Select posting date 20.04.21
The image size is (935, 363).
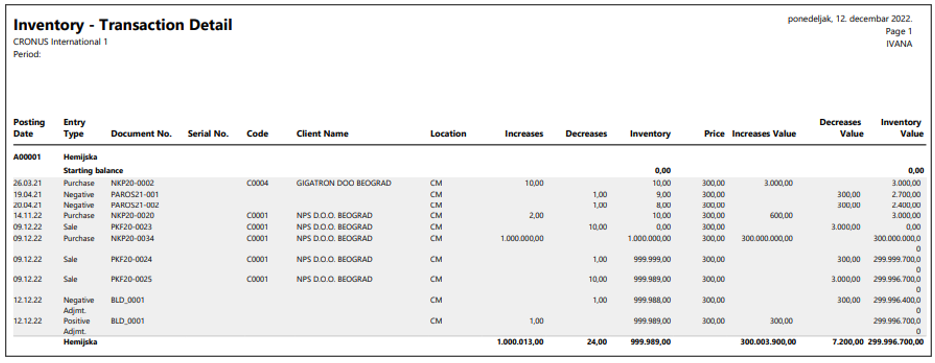[27, 205]
